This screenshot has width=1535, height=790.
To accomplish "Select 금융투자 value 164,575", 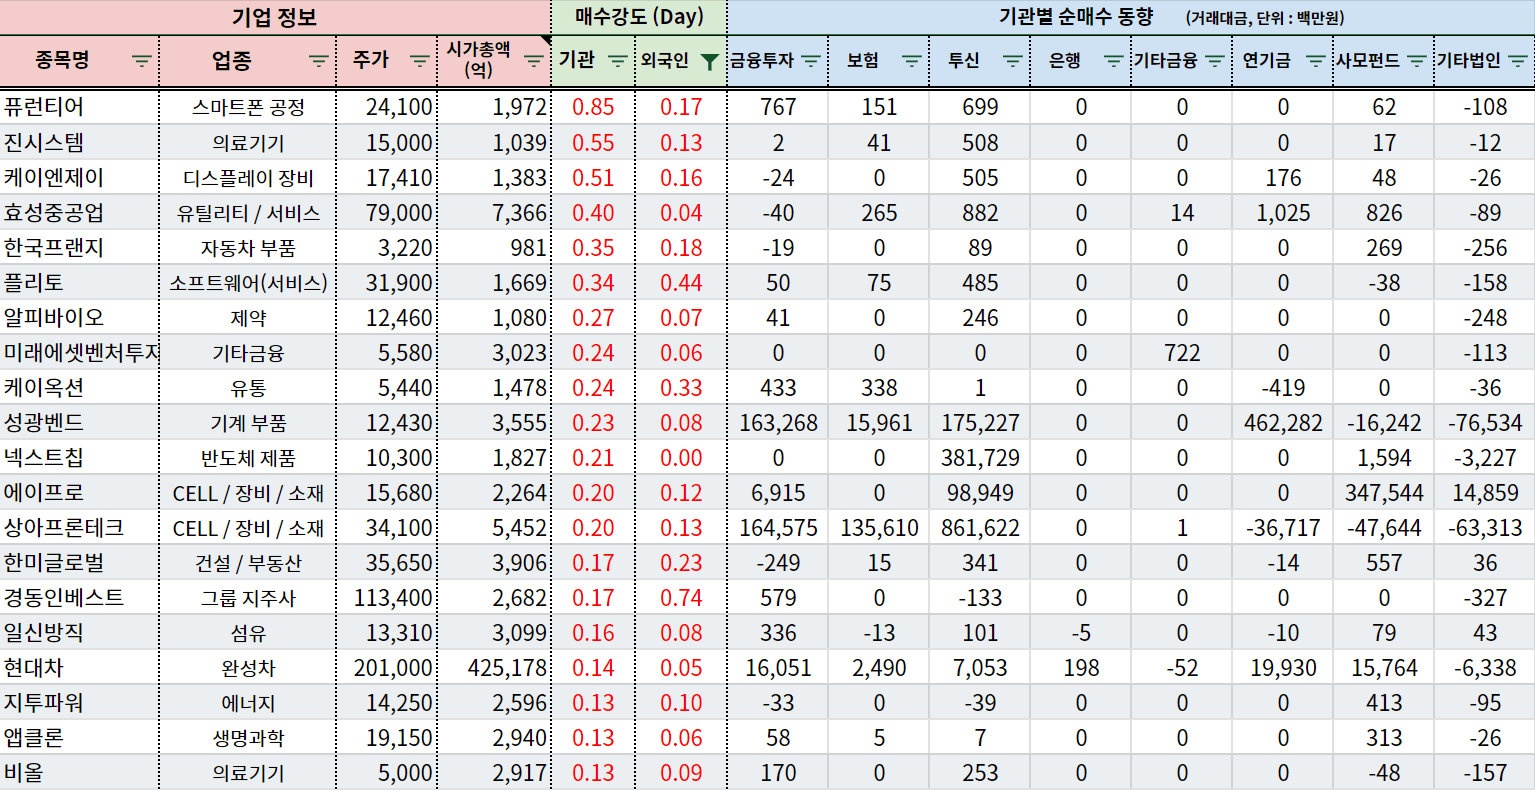I will (778, 527).
